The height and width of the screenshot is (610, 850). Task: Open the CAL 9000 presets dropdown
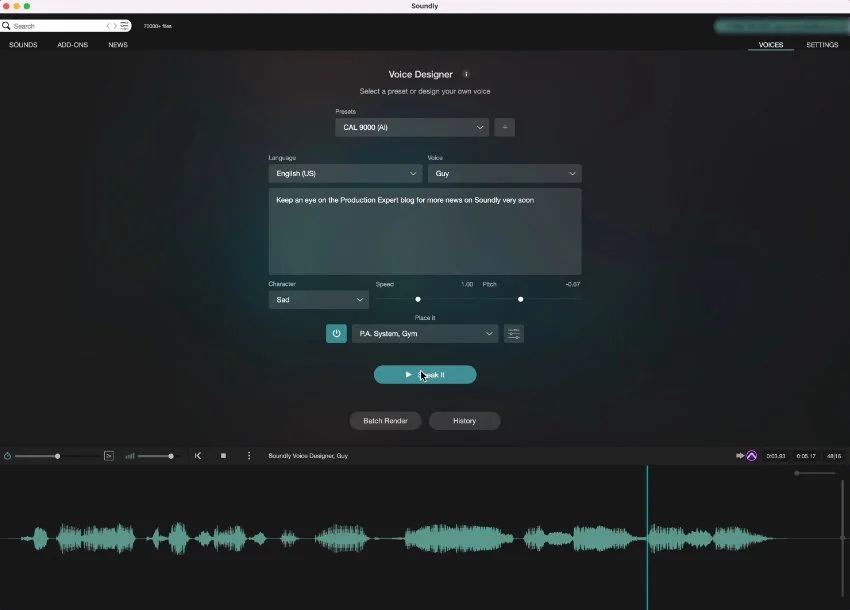click(x=410, y=127)
